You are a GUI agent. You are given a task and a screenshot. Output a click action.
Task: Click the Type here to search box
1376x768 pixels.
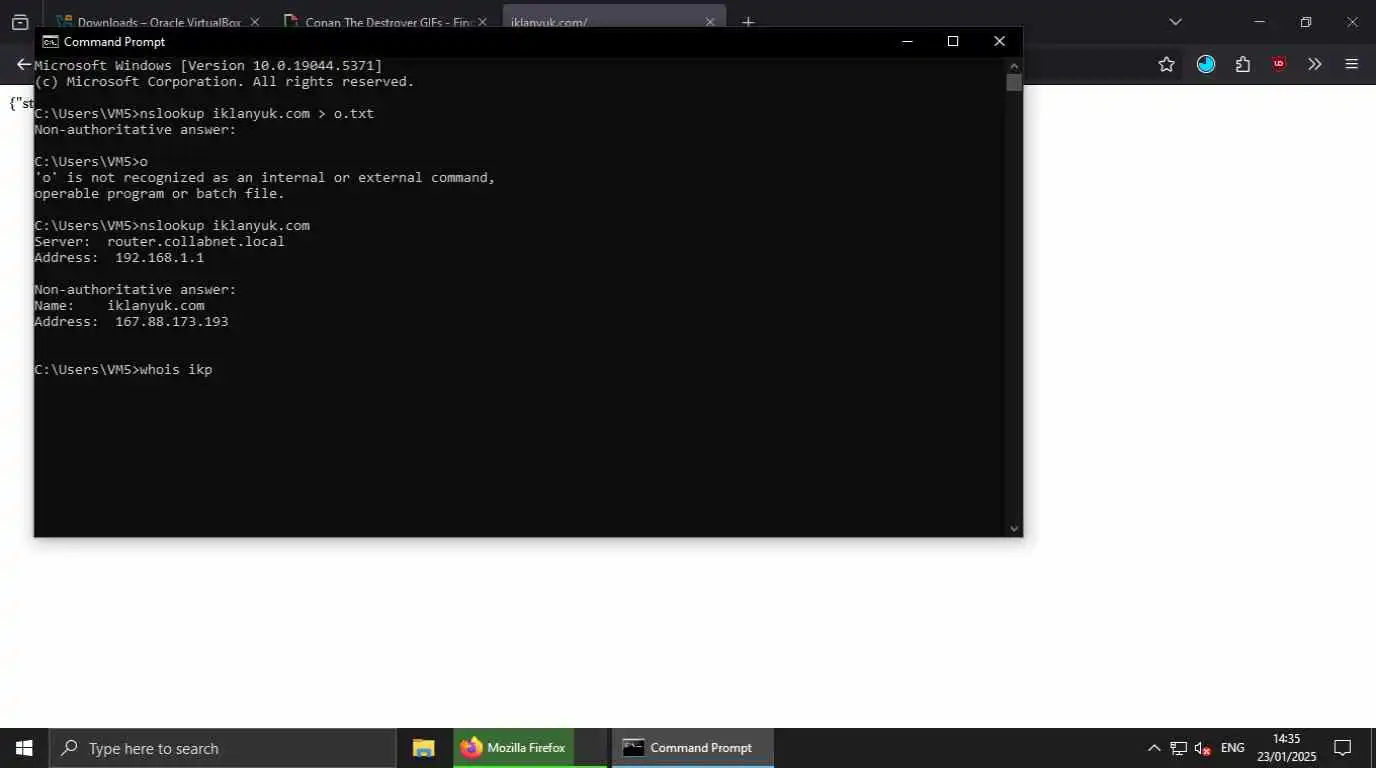pyautogui.click(x=222, y=748)
